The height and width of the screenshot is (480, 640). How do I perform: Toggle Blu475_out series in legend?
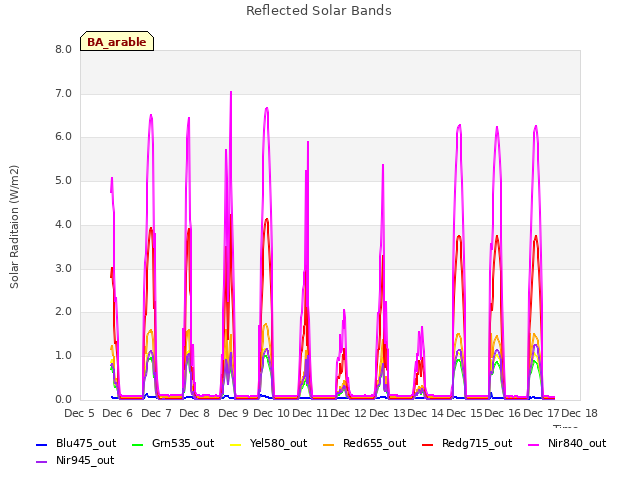[x=76, y=444]
